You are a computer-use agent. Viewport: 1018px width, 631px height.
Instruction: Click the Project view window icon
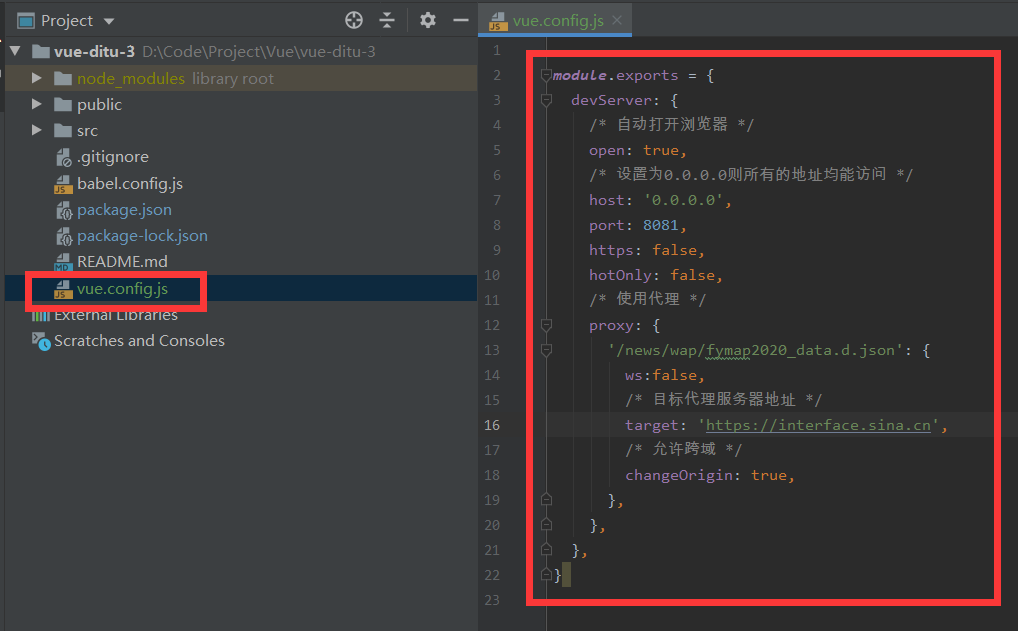(26, 21)
